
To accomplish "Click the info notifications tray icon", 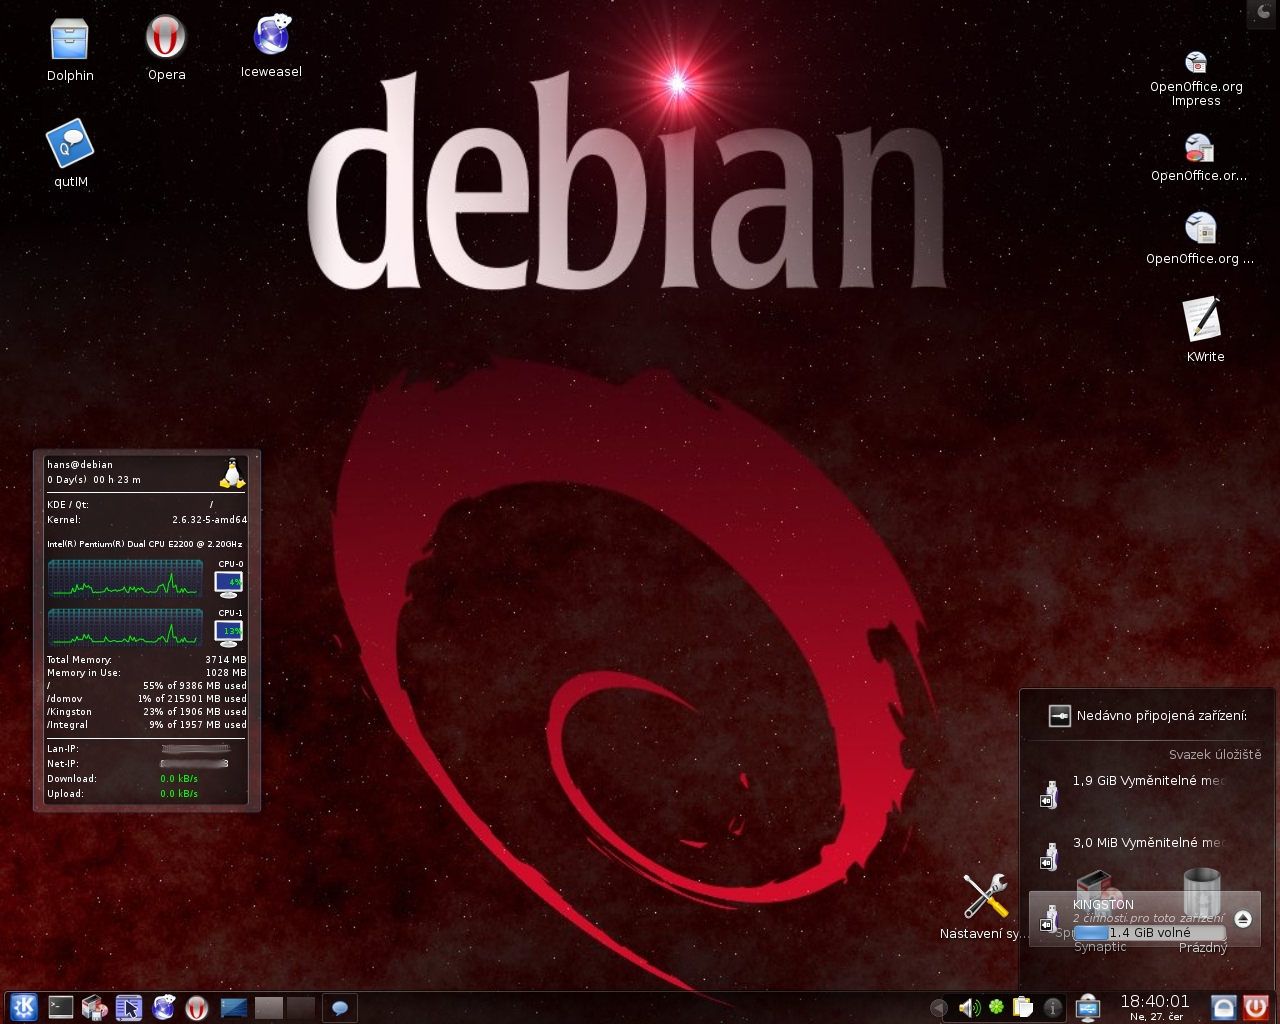I will tap(1053, 1008).
